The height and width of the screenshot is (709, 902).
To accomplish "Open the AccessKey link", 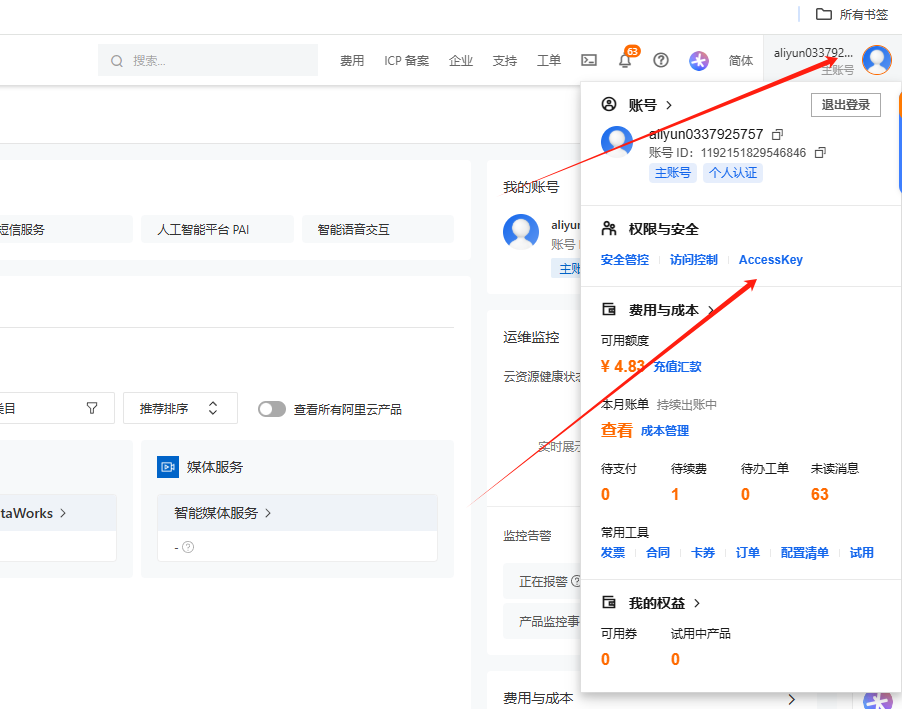I will [x=771, y=260].
